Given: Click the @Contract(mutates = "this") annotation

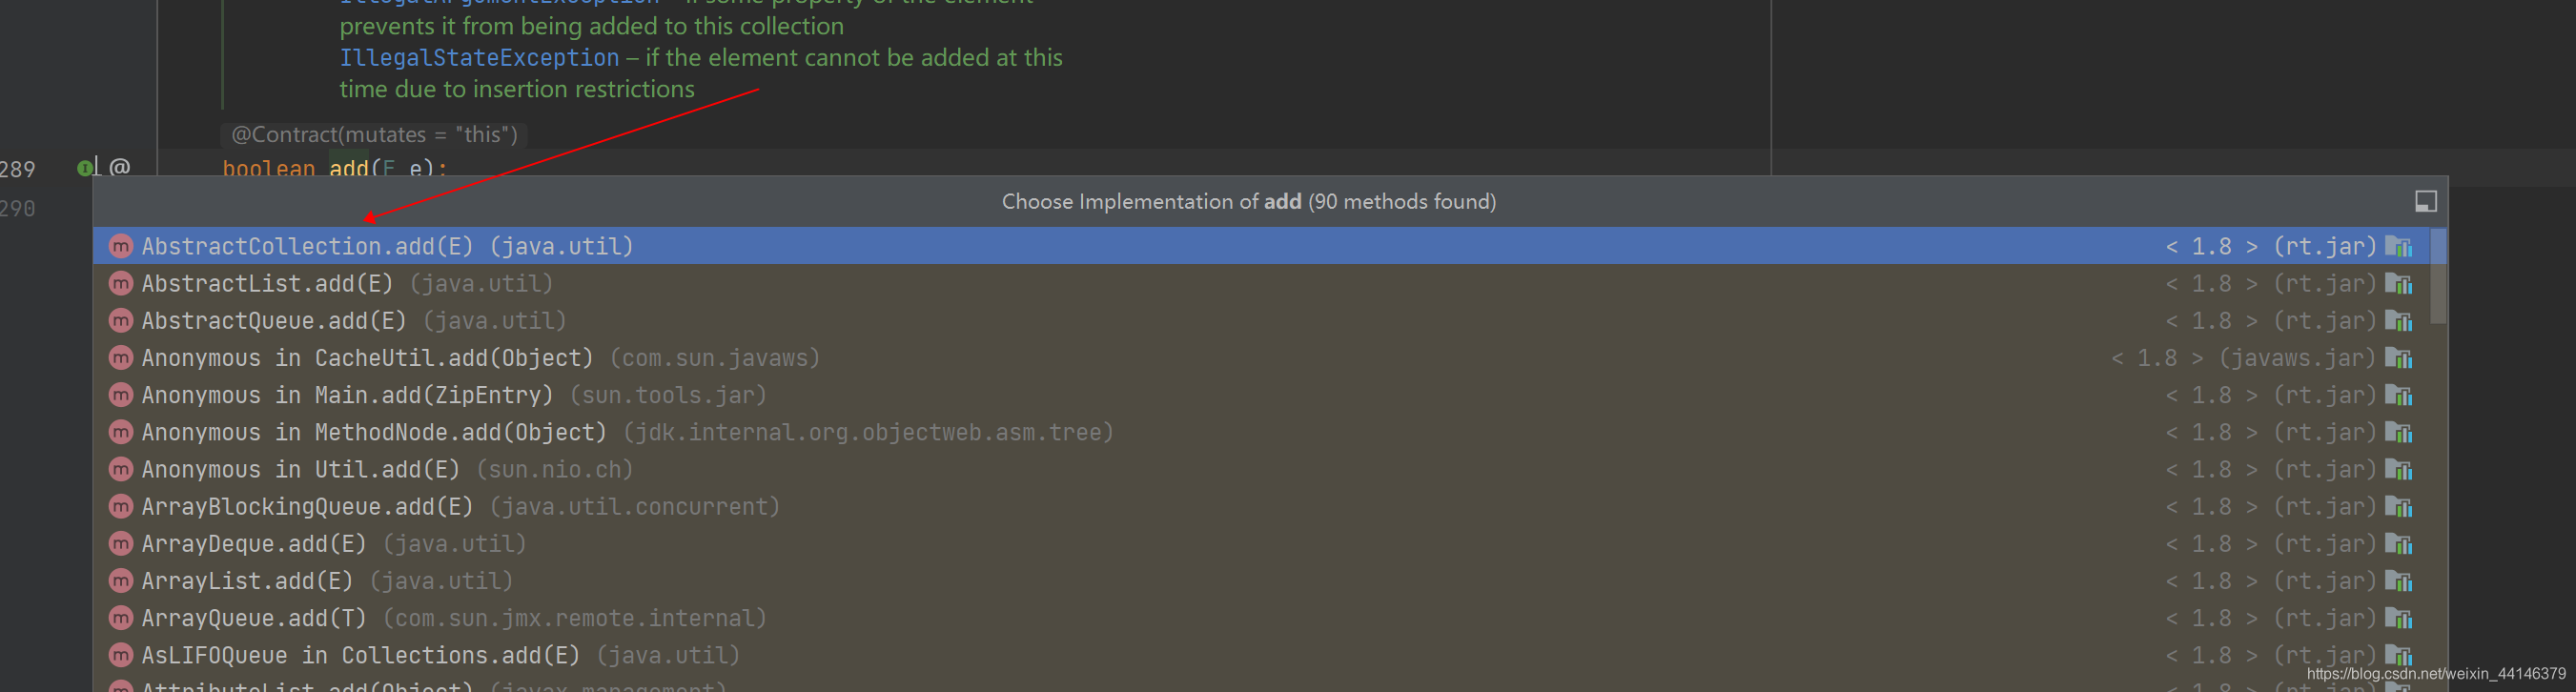Looking at the screenshot, I should (x=374, y=134).
